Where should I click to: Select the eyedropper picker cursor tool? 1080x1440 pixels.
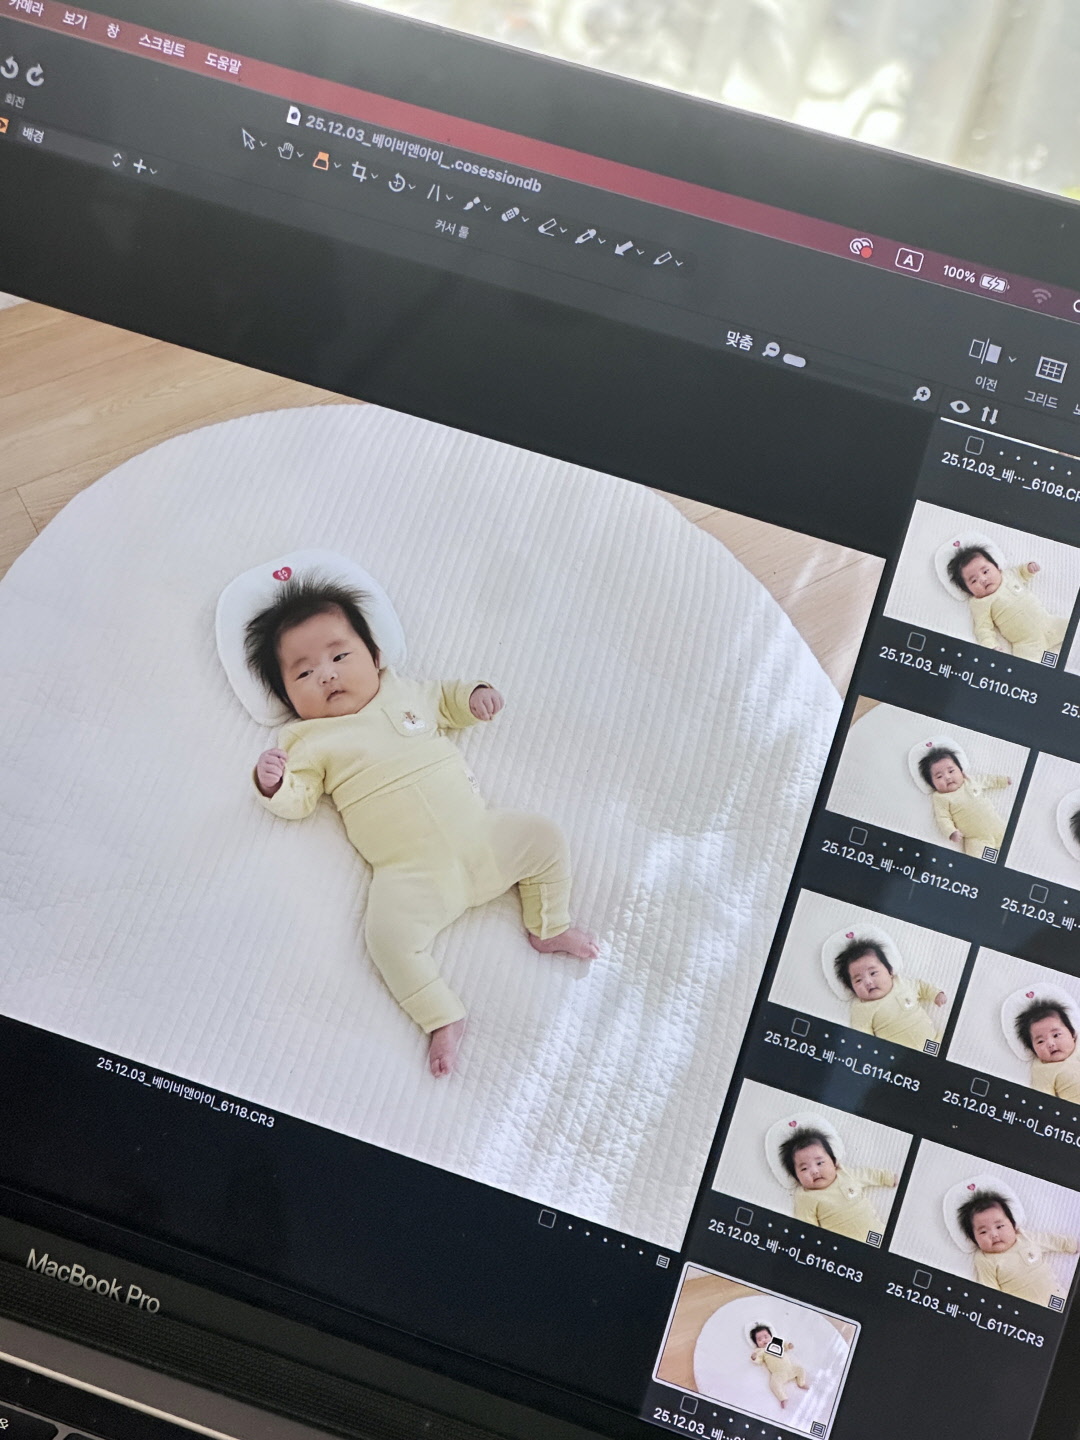[x=584, y=236]
